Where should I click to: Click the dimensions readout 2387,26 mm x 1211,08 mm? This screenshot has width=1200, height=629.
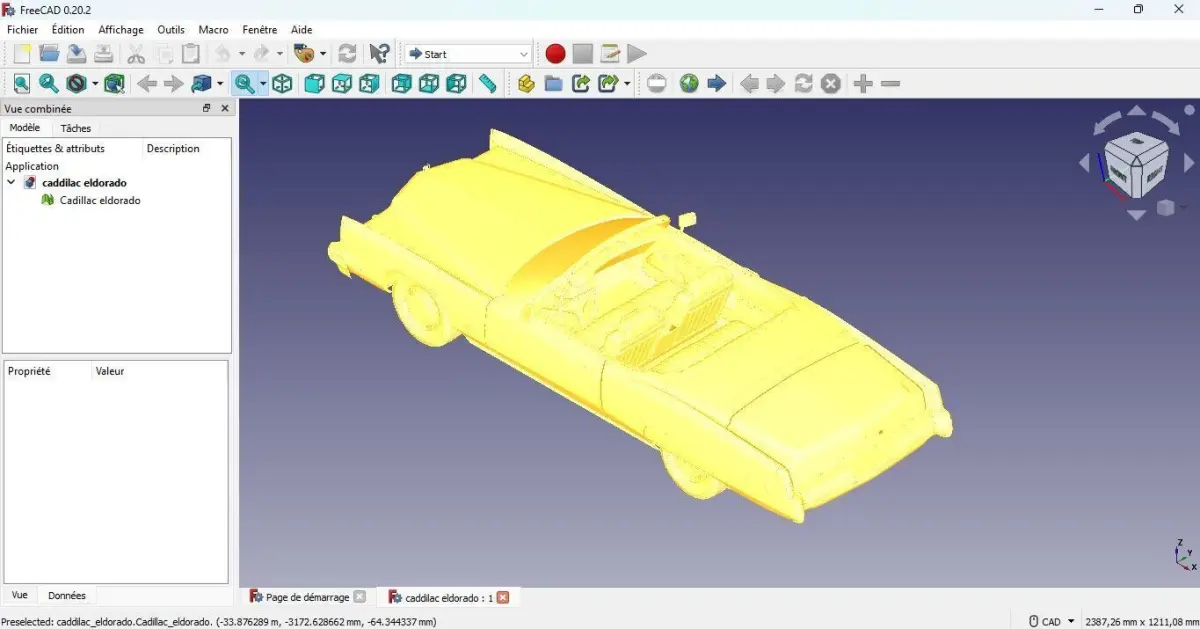click(x=1141, y=621)
